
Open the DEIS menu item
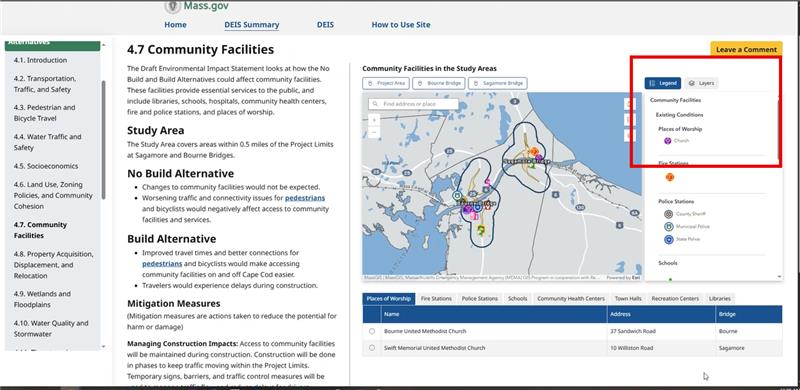coord(325,25)
